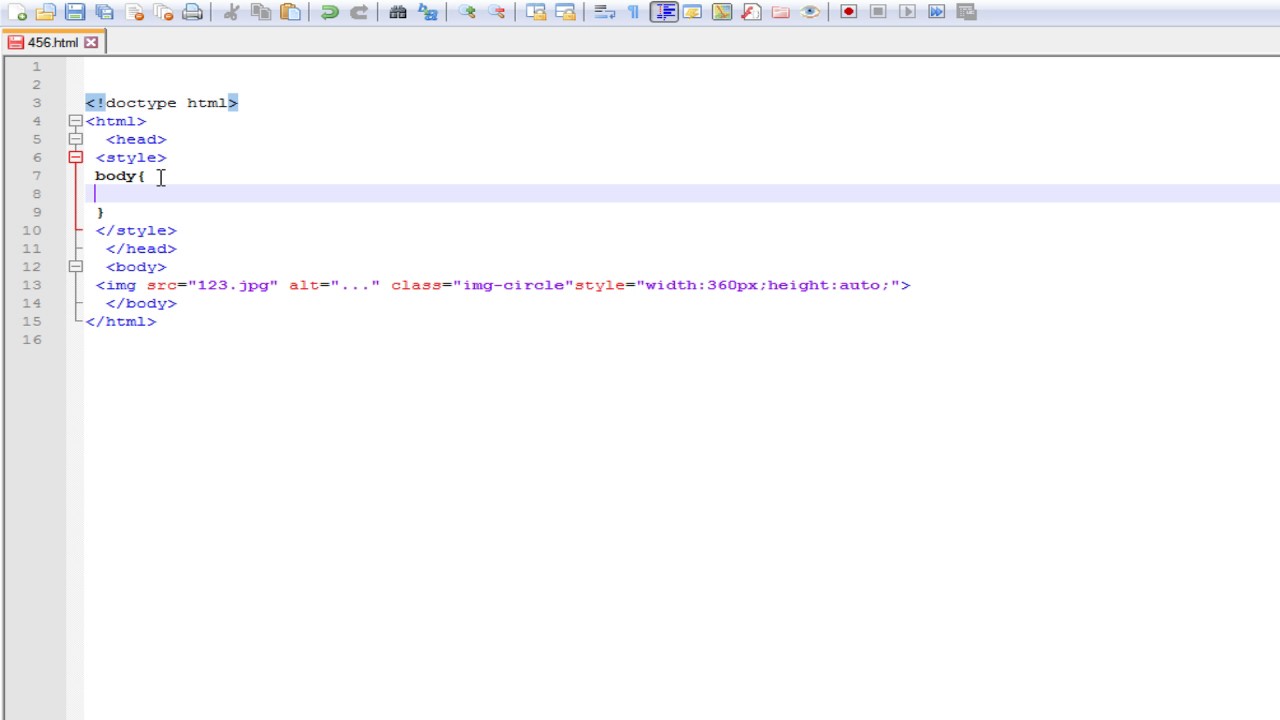Screen dimensions: 1280x720
Task: Zoom out of the editor text
Action: point(496,12)
